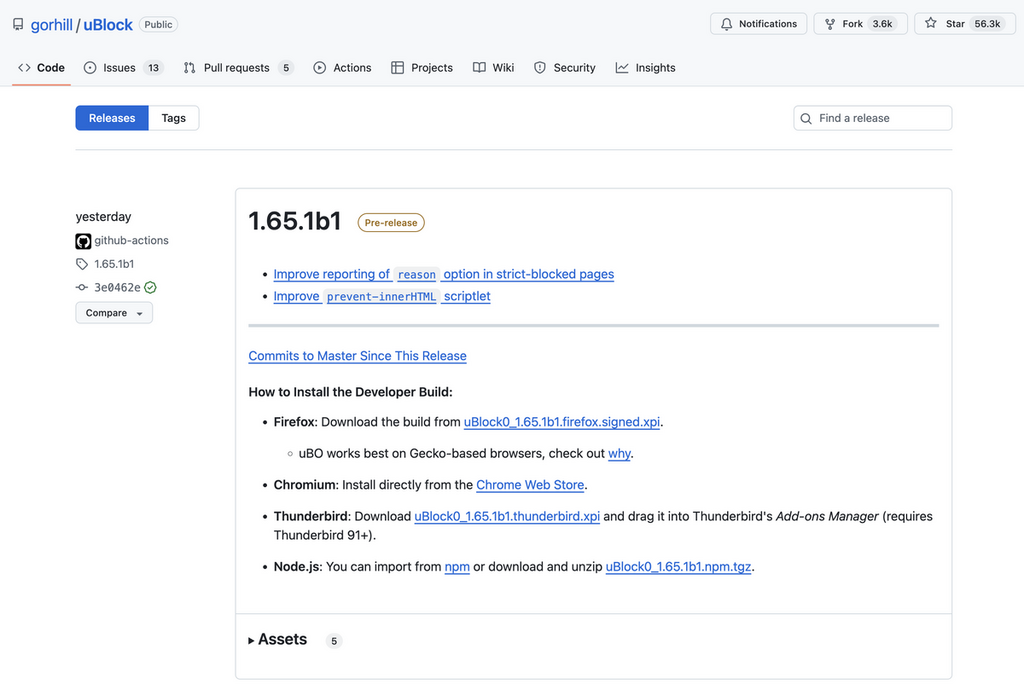This screenshot has height=696, width=1024.
Task: Open the gorhill owner link
Action: pyautogui.click(x=52, y=25)
